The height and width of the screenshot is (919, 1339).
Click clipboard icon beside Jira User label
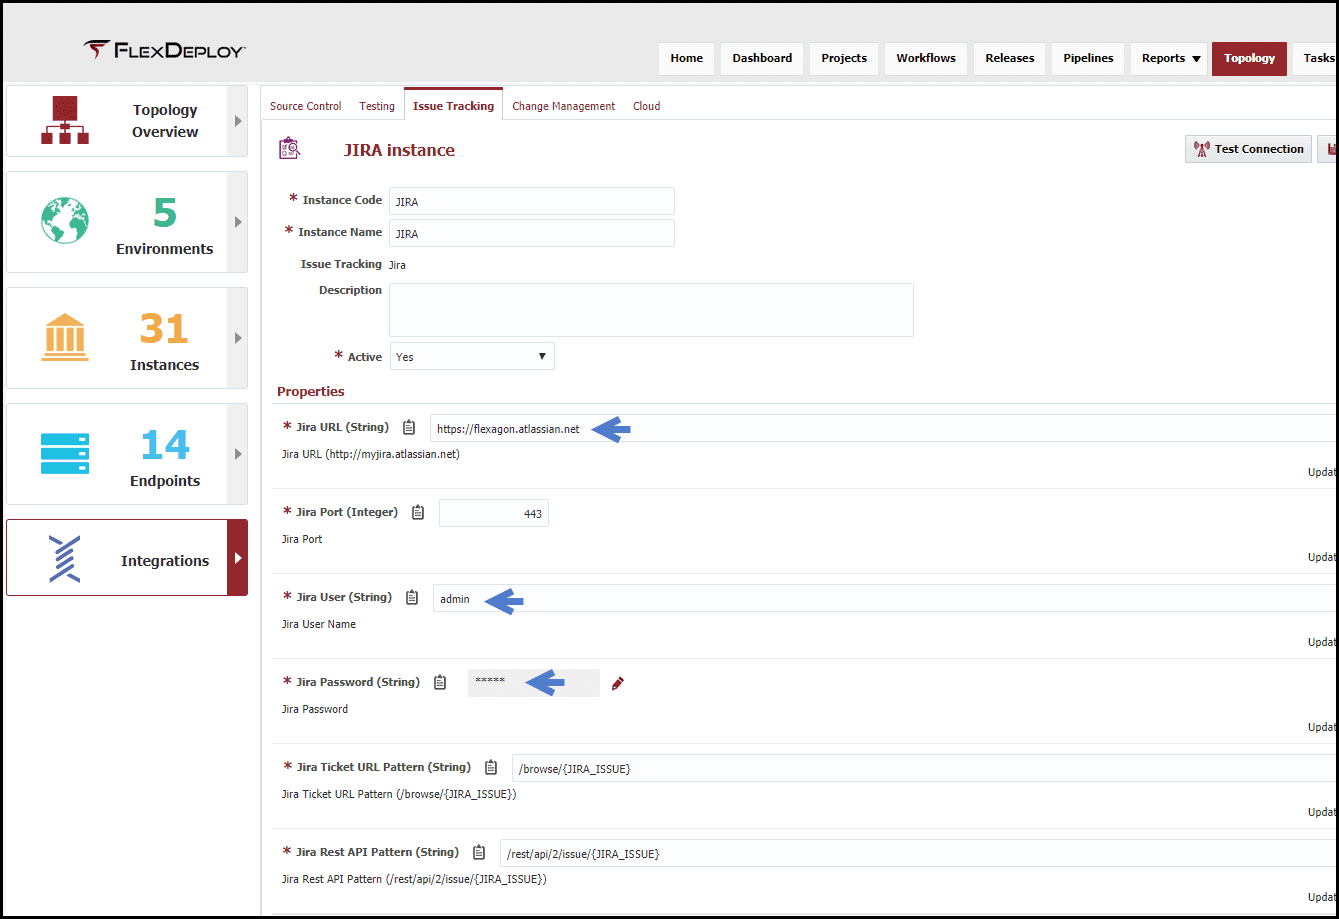tap(412, 597)
